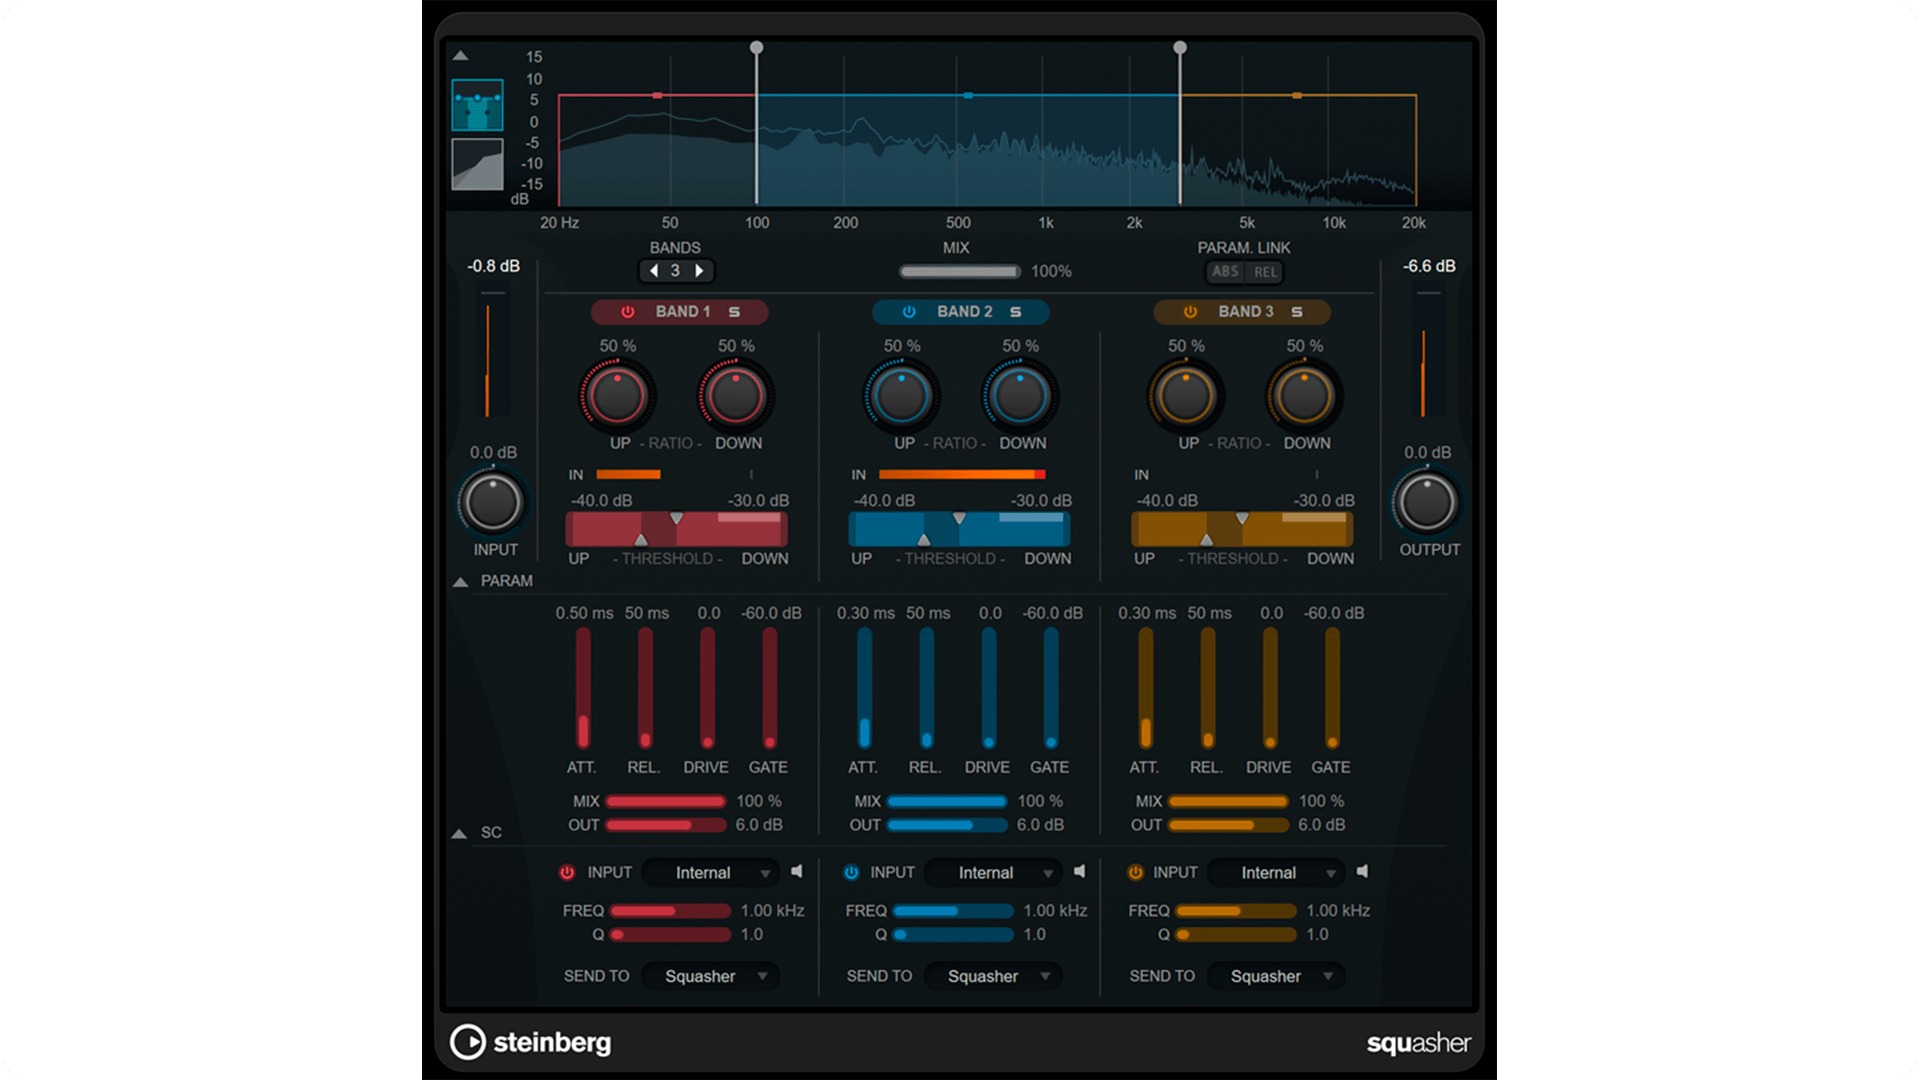Viewport: 1920px width, 1080px height.
Task: Click the INPUT gain knob
Action: pyautogui.click(x=493, y=502)
